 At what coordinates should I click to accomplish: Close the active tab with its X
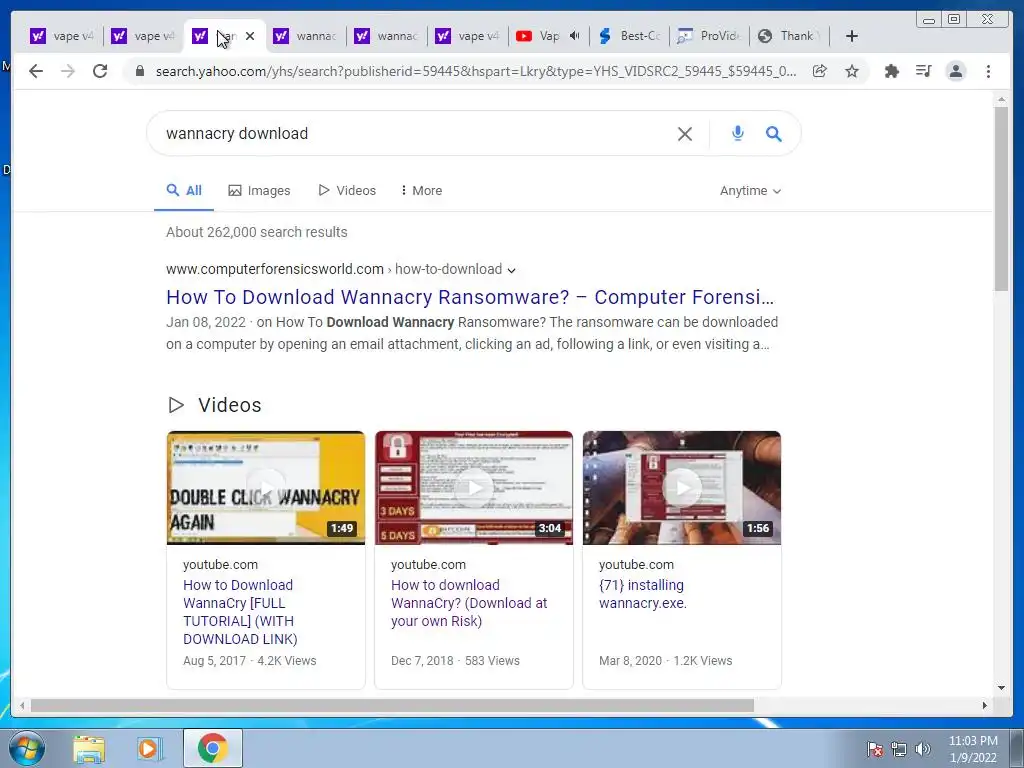249,36
